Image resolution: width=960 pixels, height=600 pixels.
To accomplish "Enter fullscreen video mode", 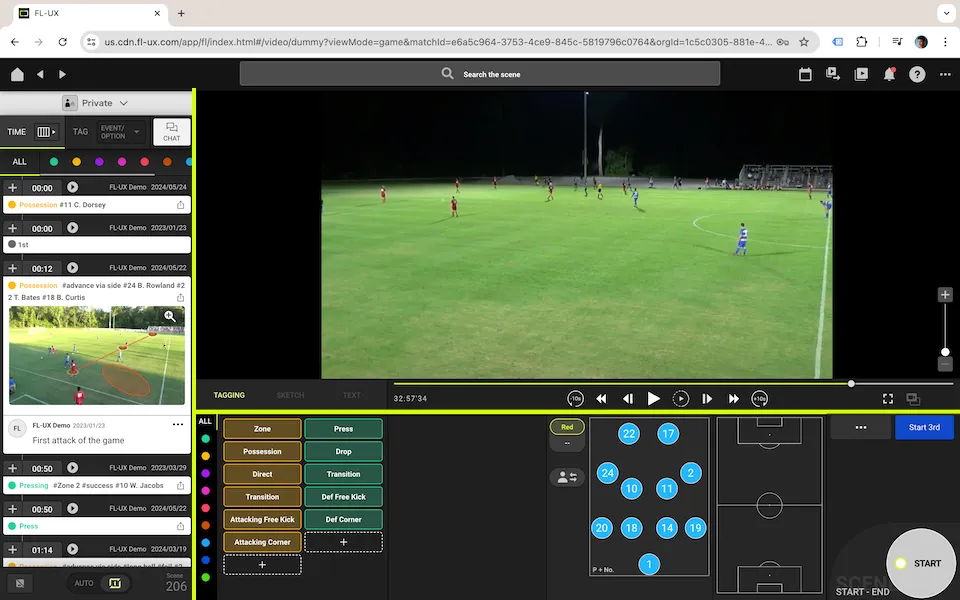I will pyautogui.click(x=887, y=399).
